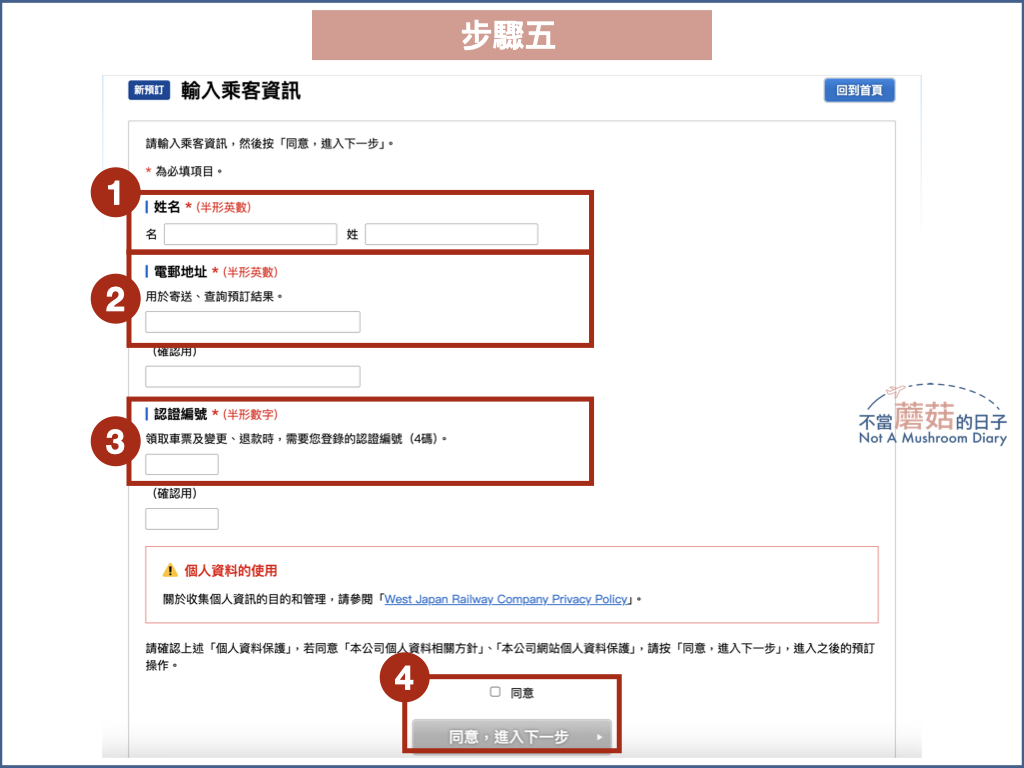
Task: Click the warning triangle in 個人資料的使用 box
Action: pyautogui.click(x=170, y=570)
